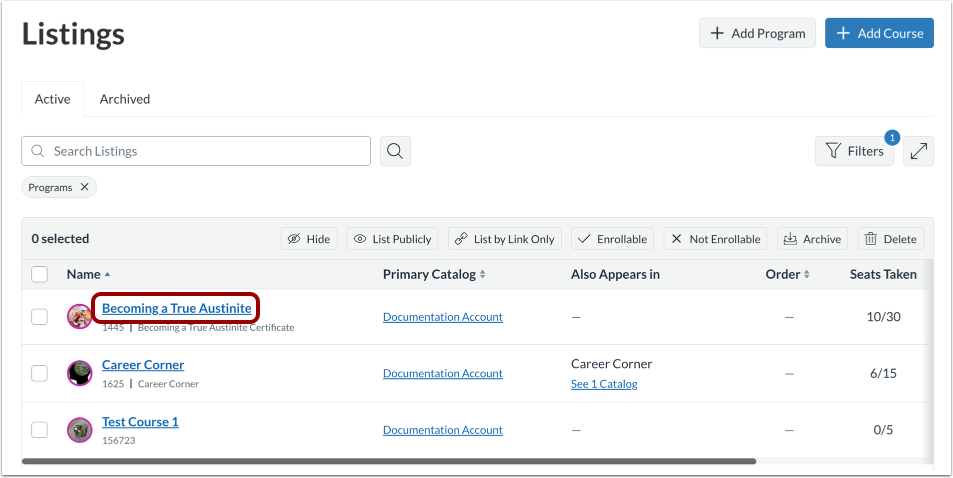Click the 10/30 seats taken value

coord(883,317)
